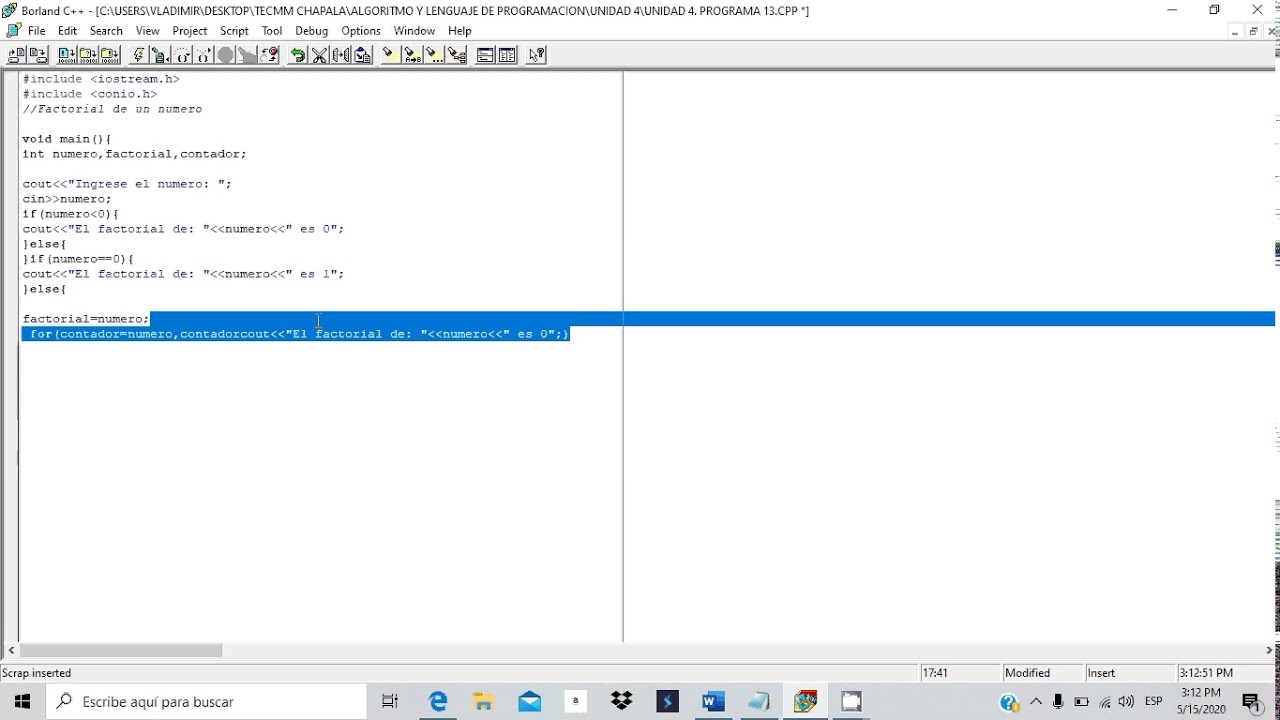Screen dimensions: 1280x720
Task: Open Dropbox from the taskbar
Action: [x=622, y=702]
